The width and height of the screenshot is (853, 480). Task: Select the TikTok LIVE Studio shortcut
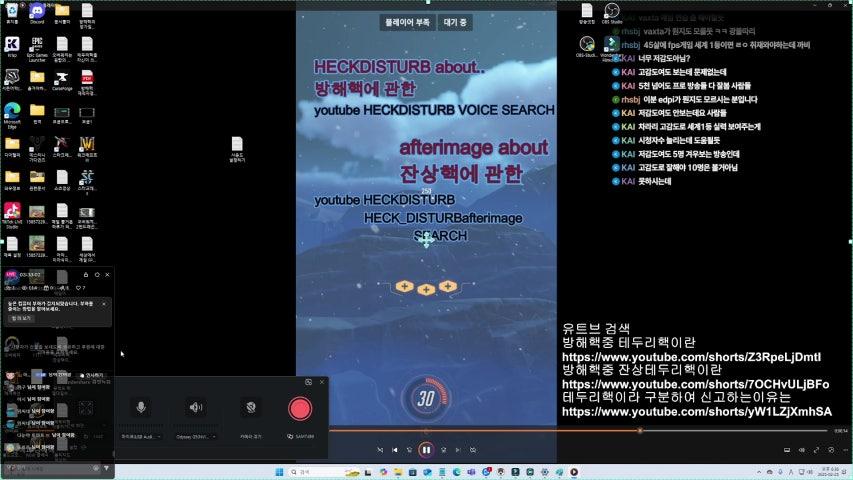[x=12, y=215]
